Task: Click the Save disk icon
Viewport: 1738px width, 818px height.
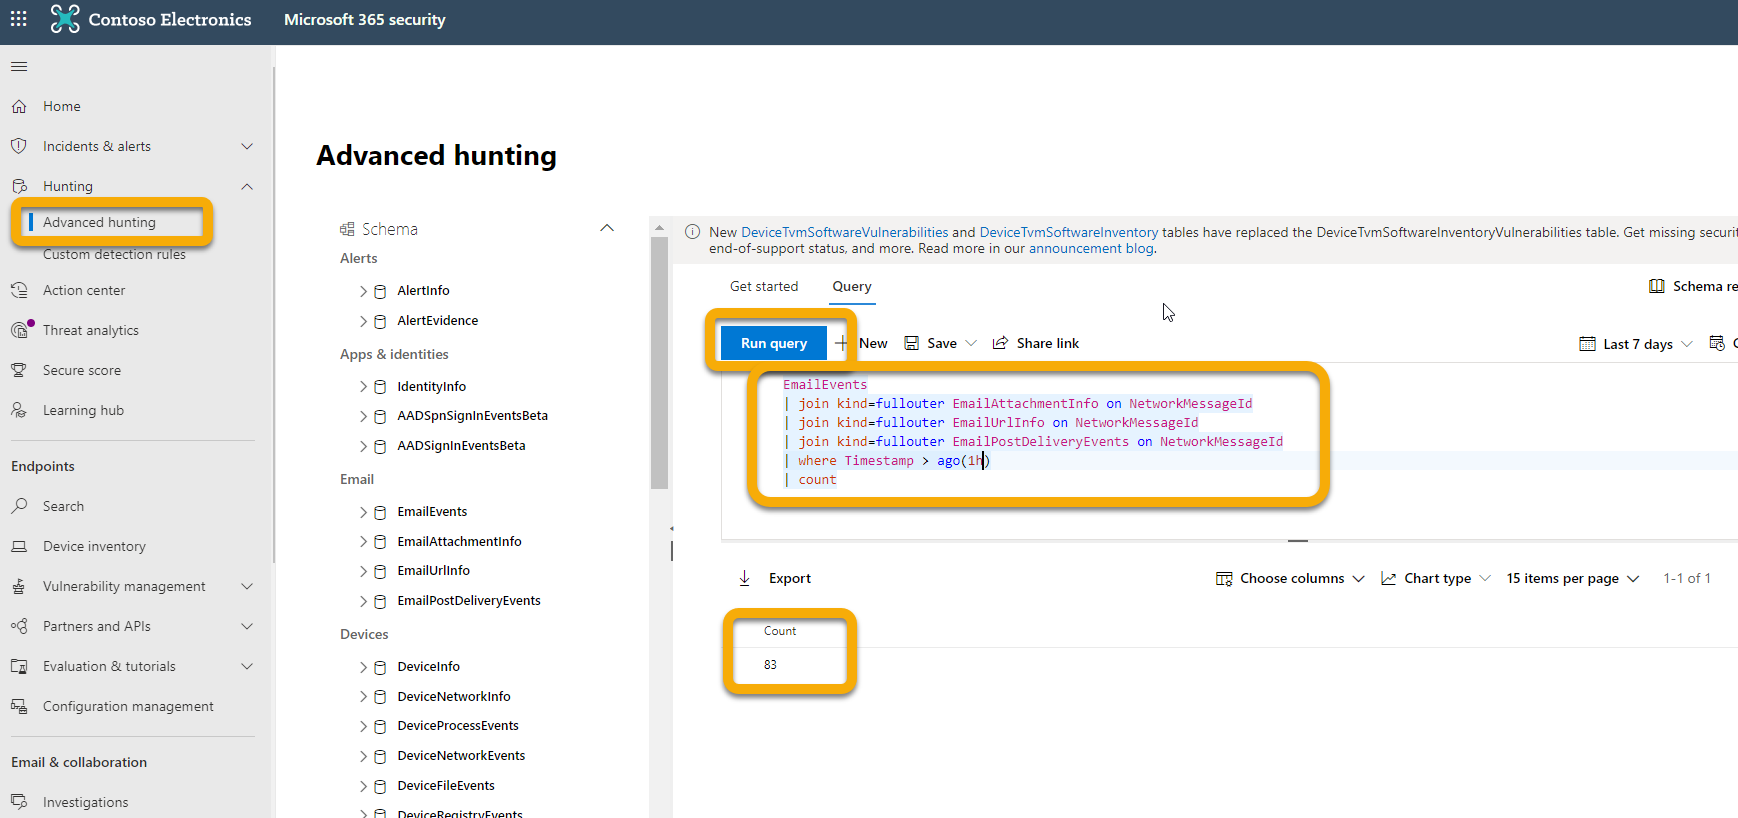Action: [912, 343]
